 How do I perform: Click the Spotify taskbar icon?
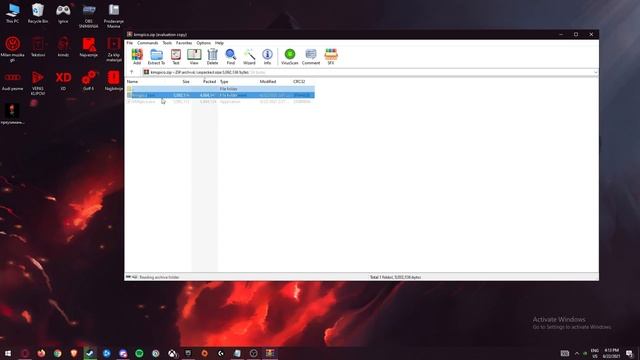(x=139, y=353)
